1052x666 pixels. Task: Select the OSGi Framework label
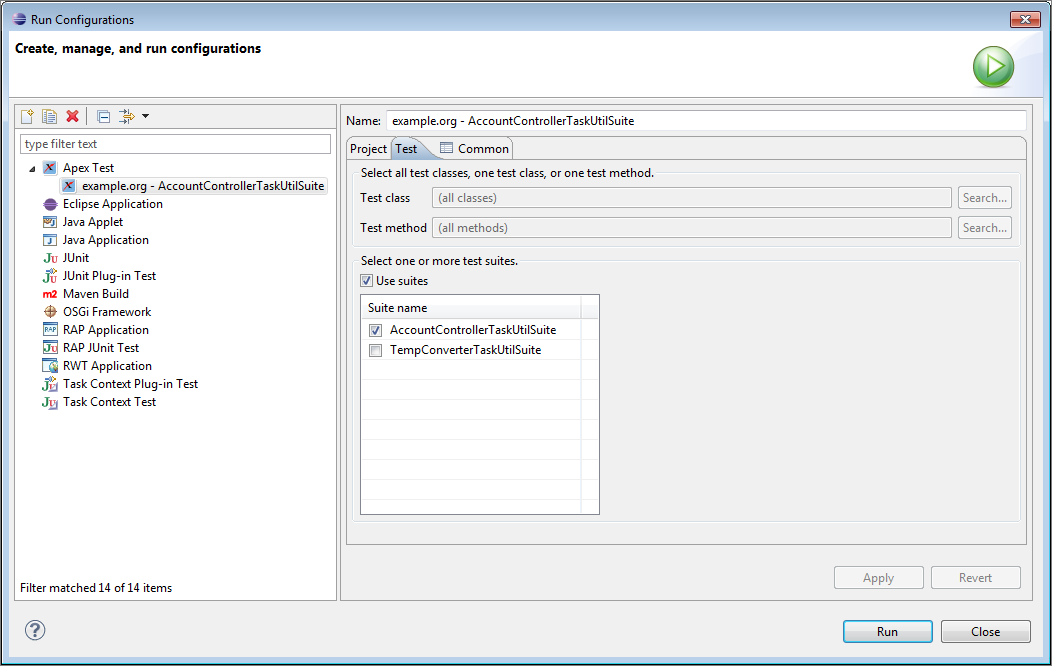[107, 312]
